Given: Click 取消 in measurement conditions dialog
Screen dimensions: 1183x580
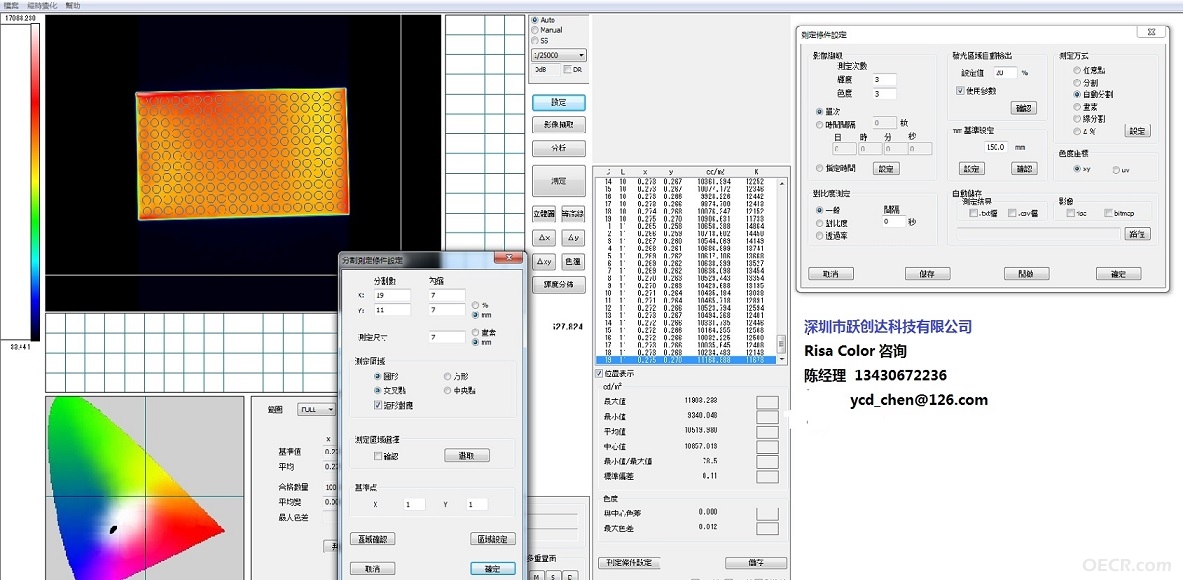Looking at the screenshot, I should 831,273.
